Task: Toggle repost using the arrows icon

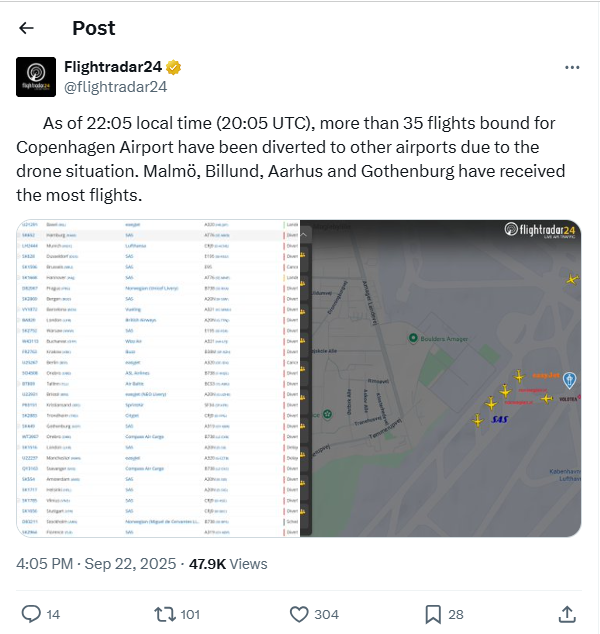Action: pyautogui.click(x=165, y=613)
